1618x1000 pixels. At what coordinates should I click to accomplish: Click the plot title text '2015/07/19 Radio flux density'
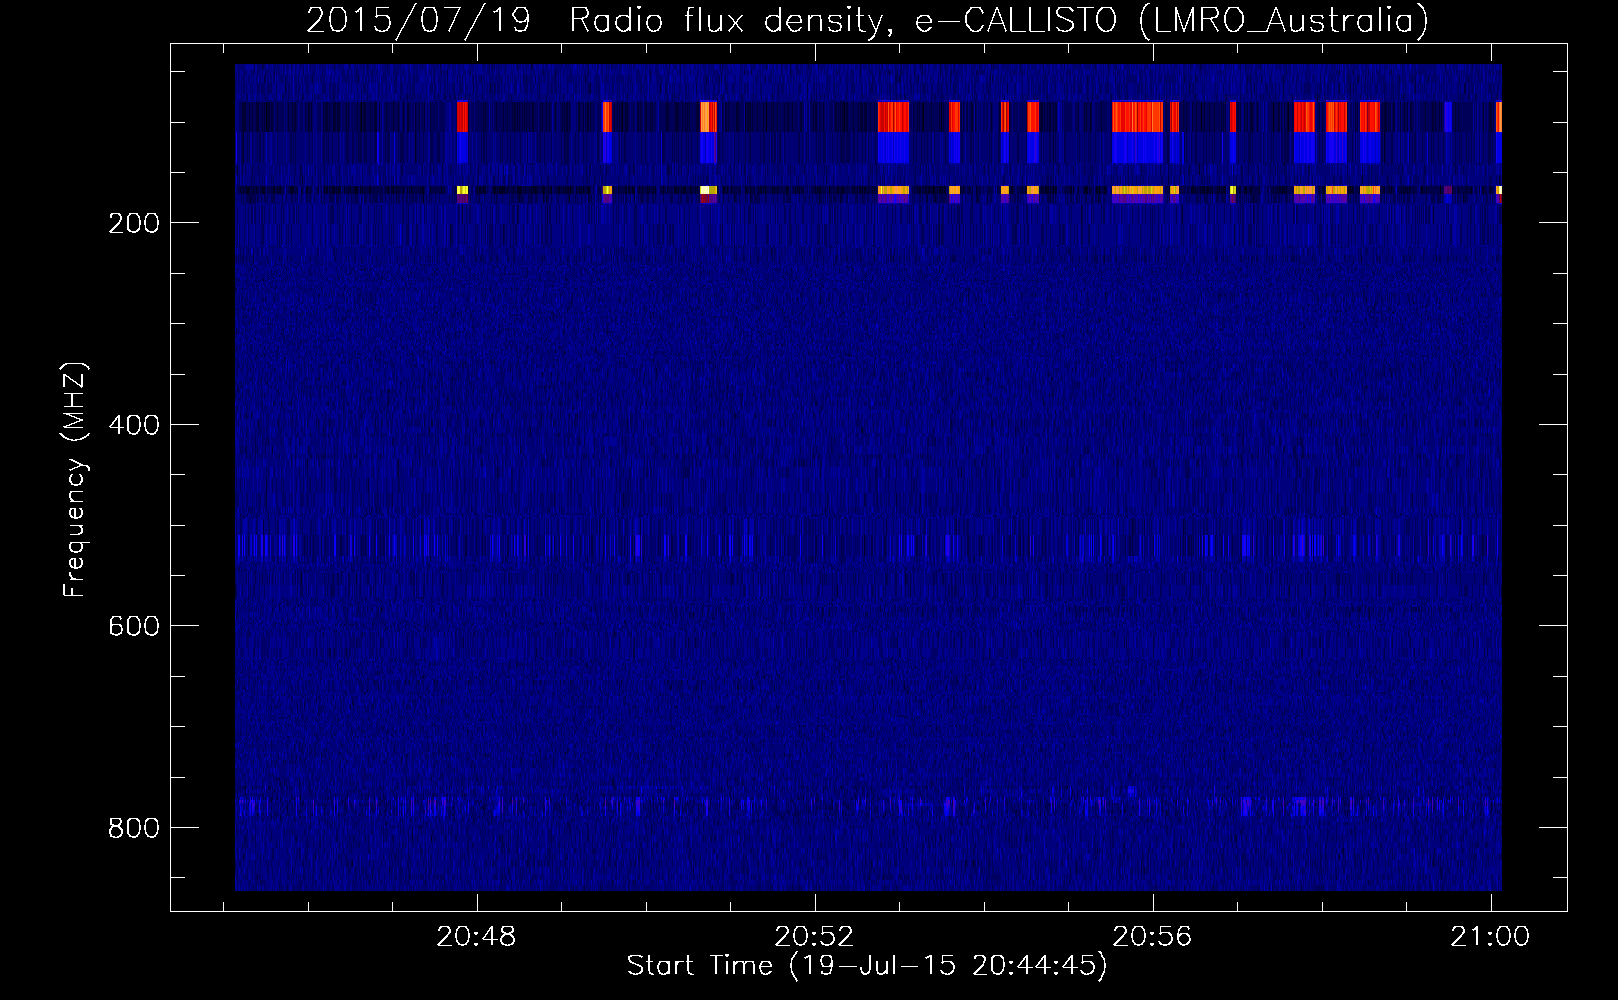599,20
